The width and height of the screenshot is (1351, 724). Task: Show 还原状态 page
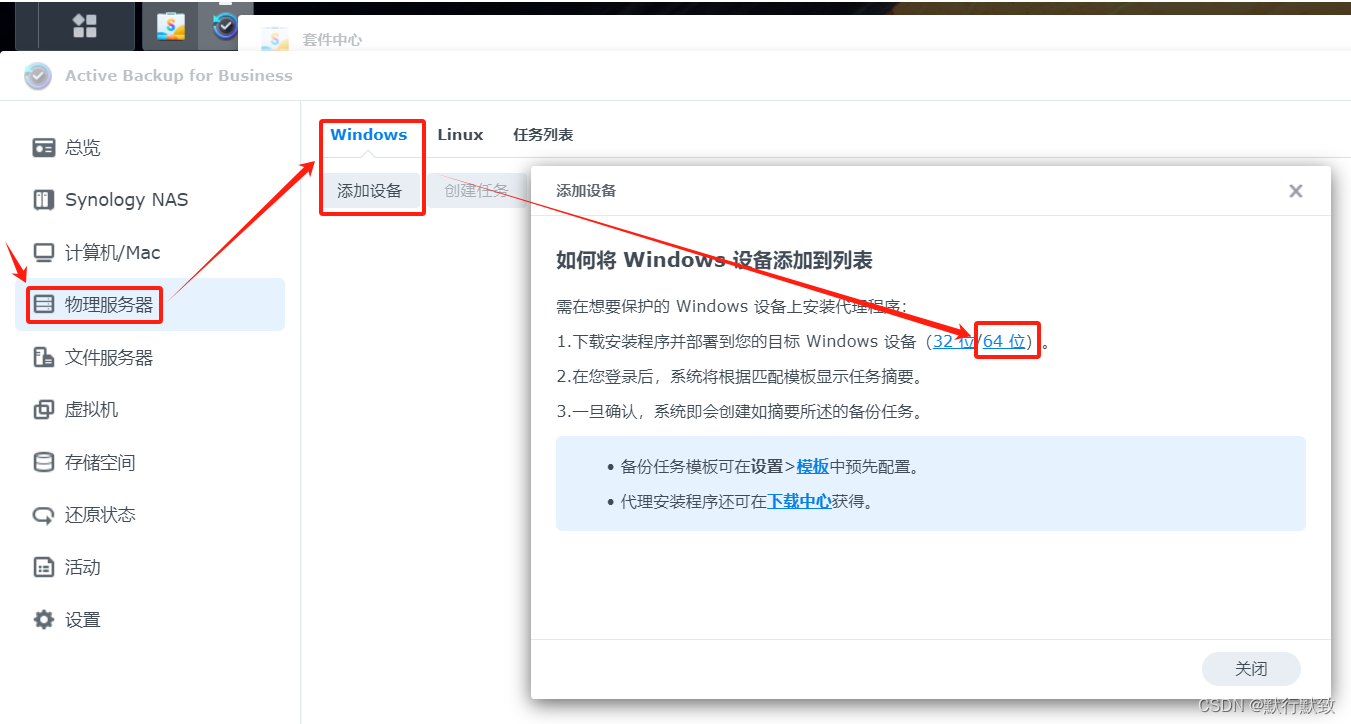point(150,515)
